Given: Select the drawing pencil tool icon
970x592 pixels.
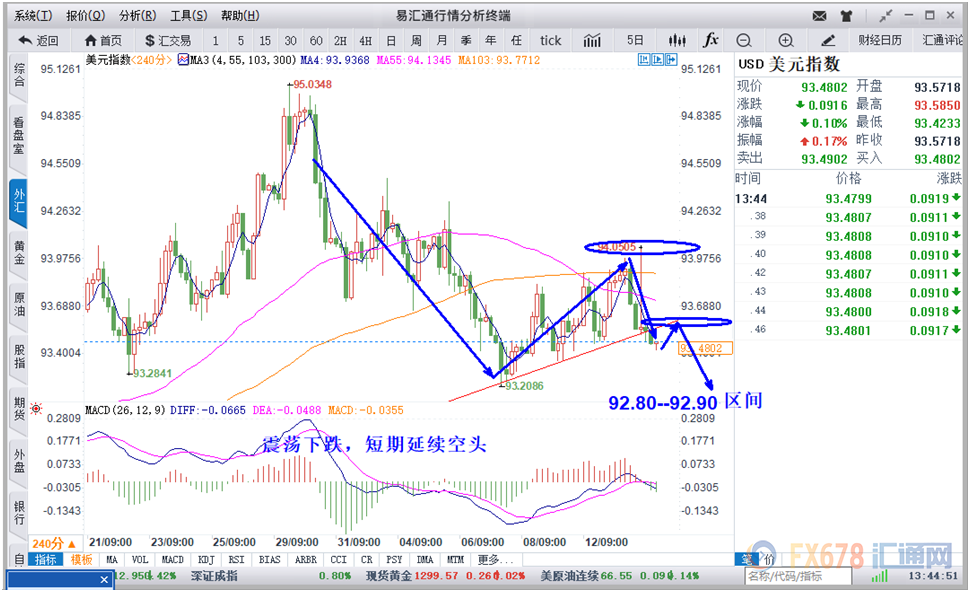Looking at the screenshot, I should pyautogui.click(x=828, y=41).
